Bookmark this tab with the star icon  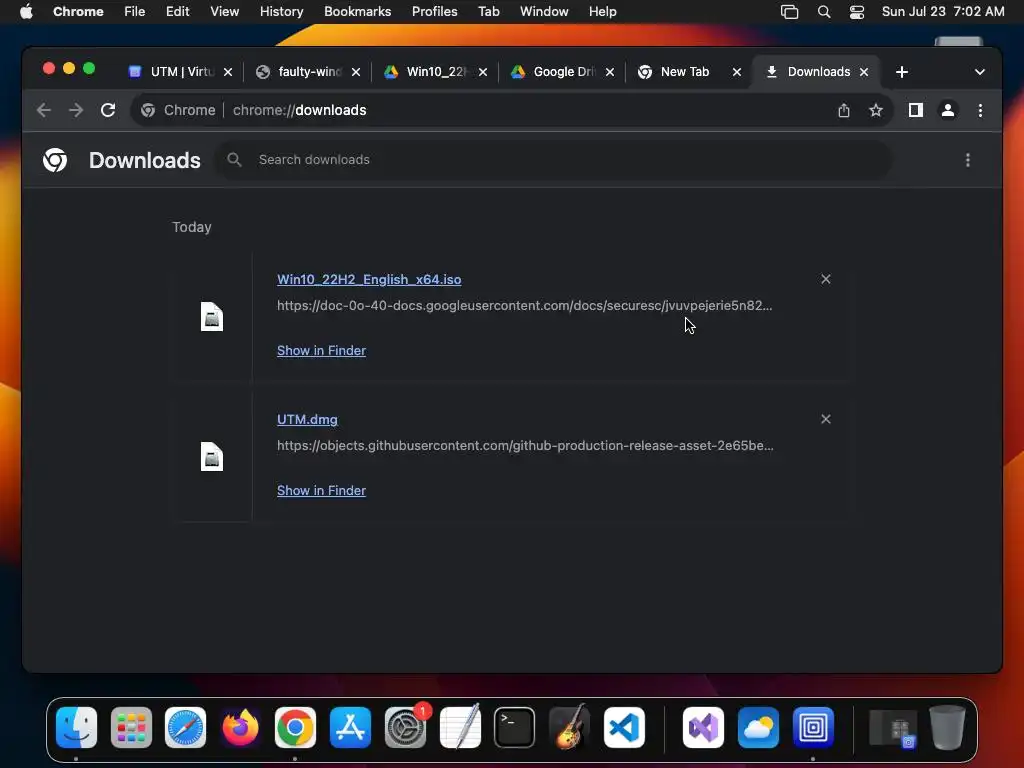tap(876, 110)
